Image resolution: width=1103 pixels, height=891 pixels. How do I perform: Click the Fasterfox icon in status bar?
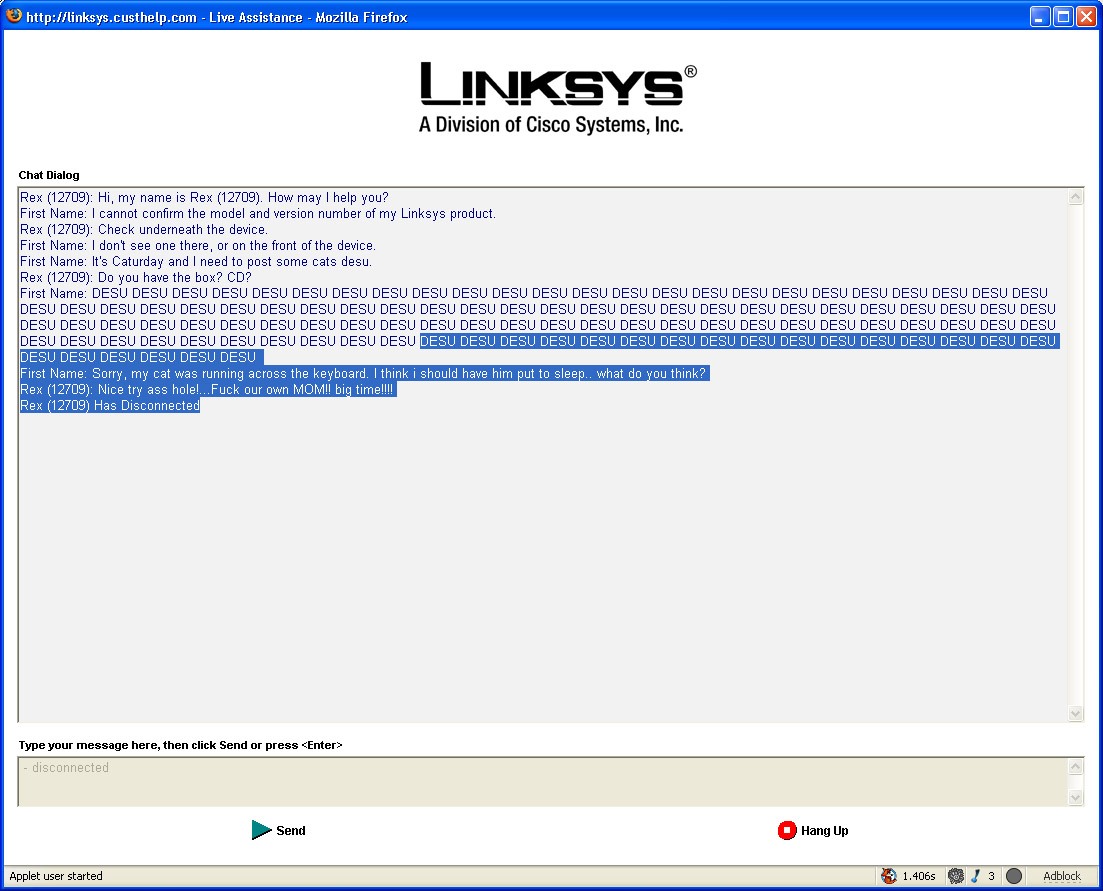(889, 876)
